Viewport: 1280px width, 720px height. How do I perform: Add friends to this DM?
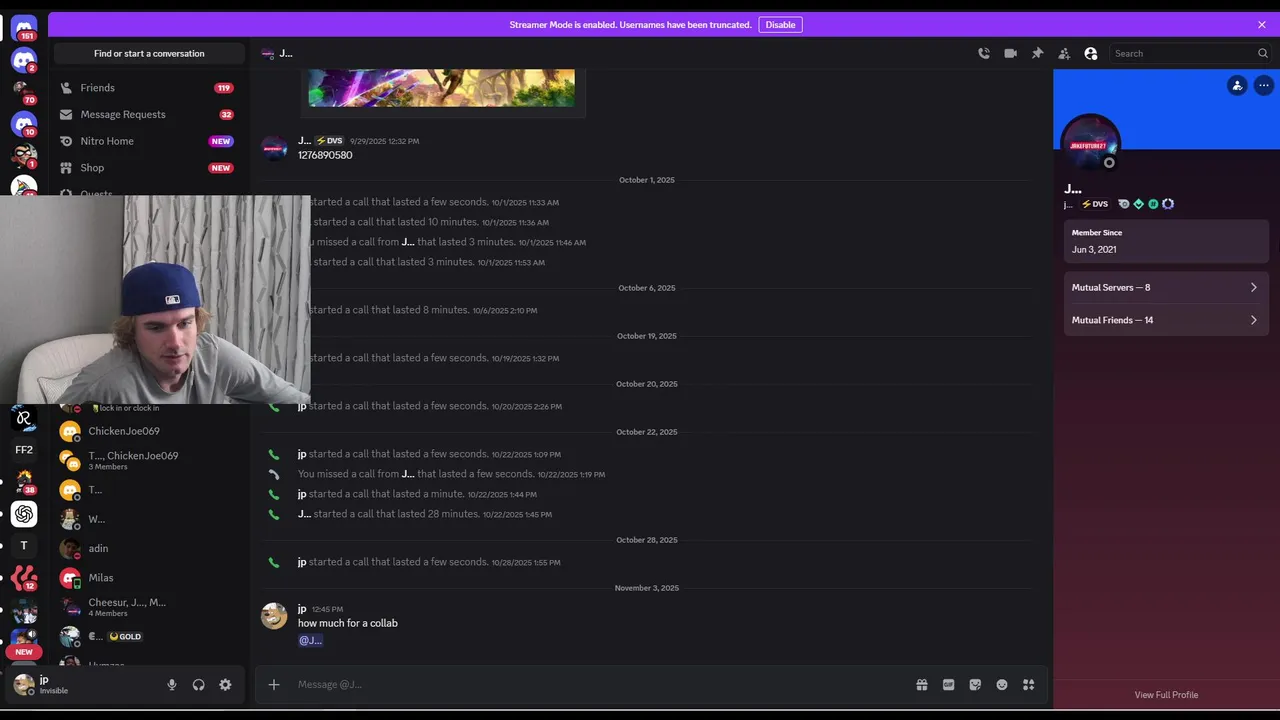[x=1064, y=54]
